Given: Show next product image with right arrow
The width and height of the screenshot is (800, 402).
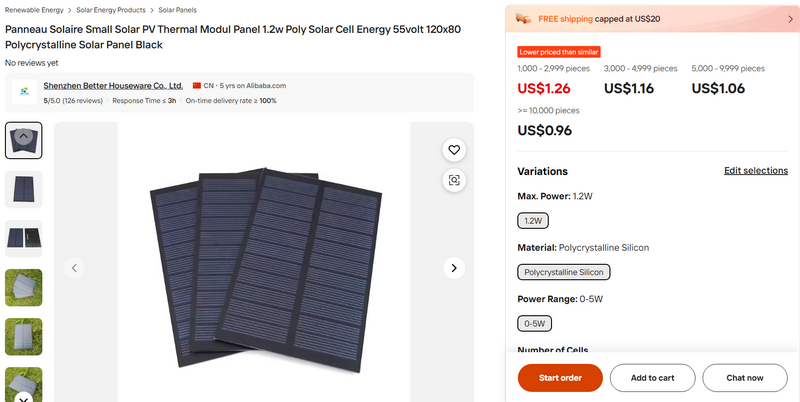Looking at the screenshot, I should 454,268.
